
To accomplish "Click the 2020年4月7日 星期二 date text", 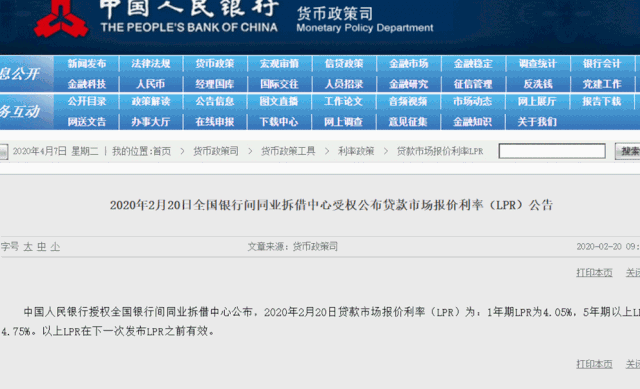I will tap(56, 151).
